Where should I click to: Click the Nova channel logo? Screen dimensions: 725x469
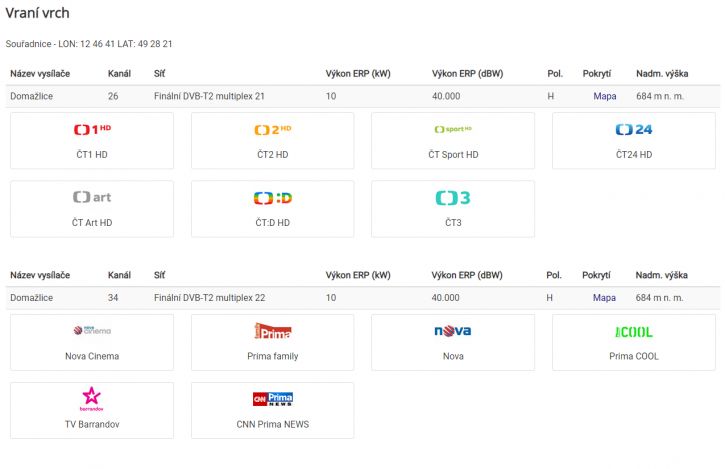[x=453, y=331]
